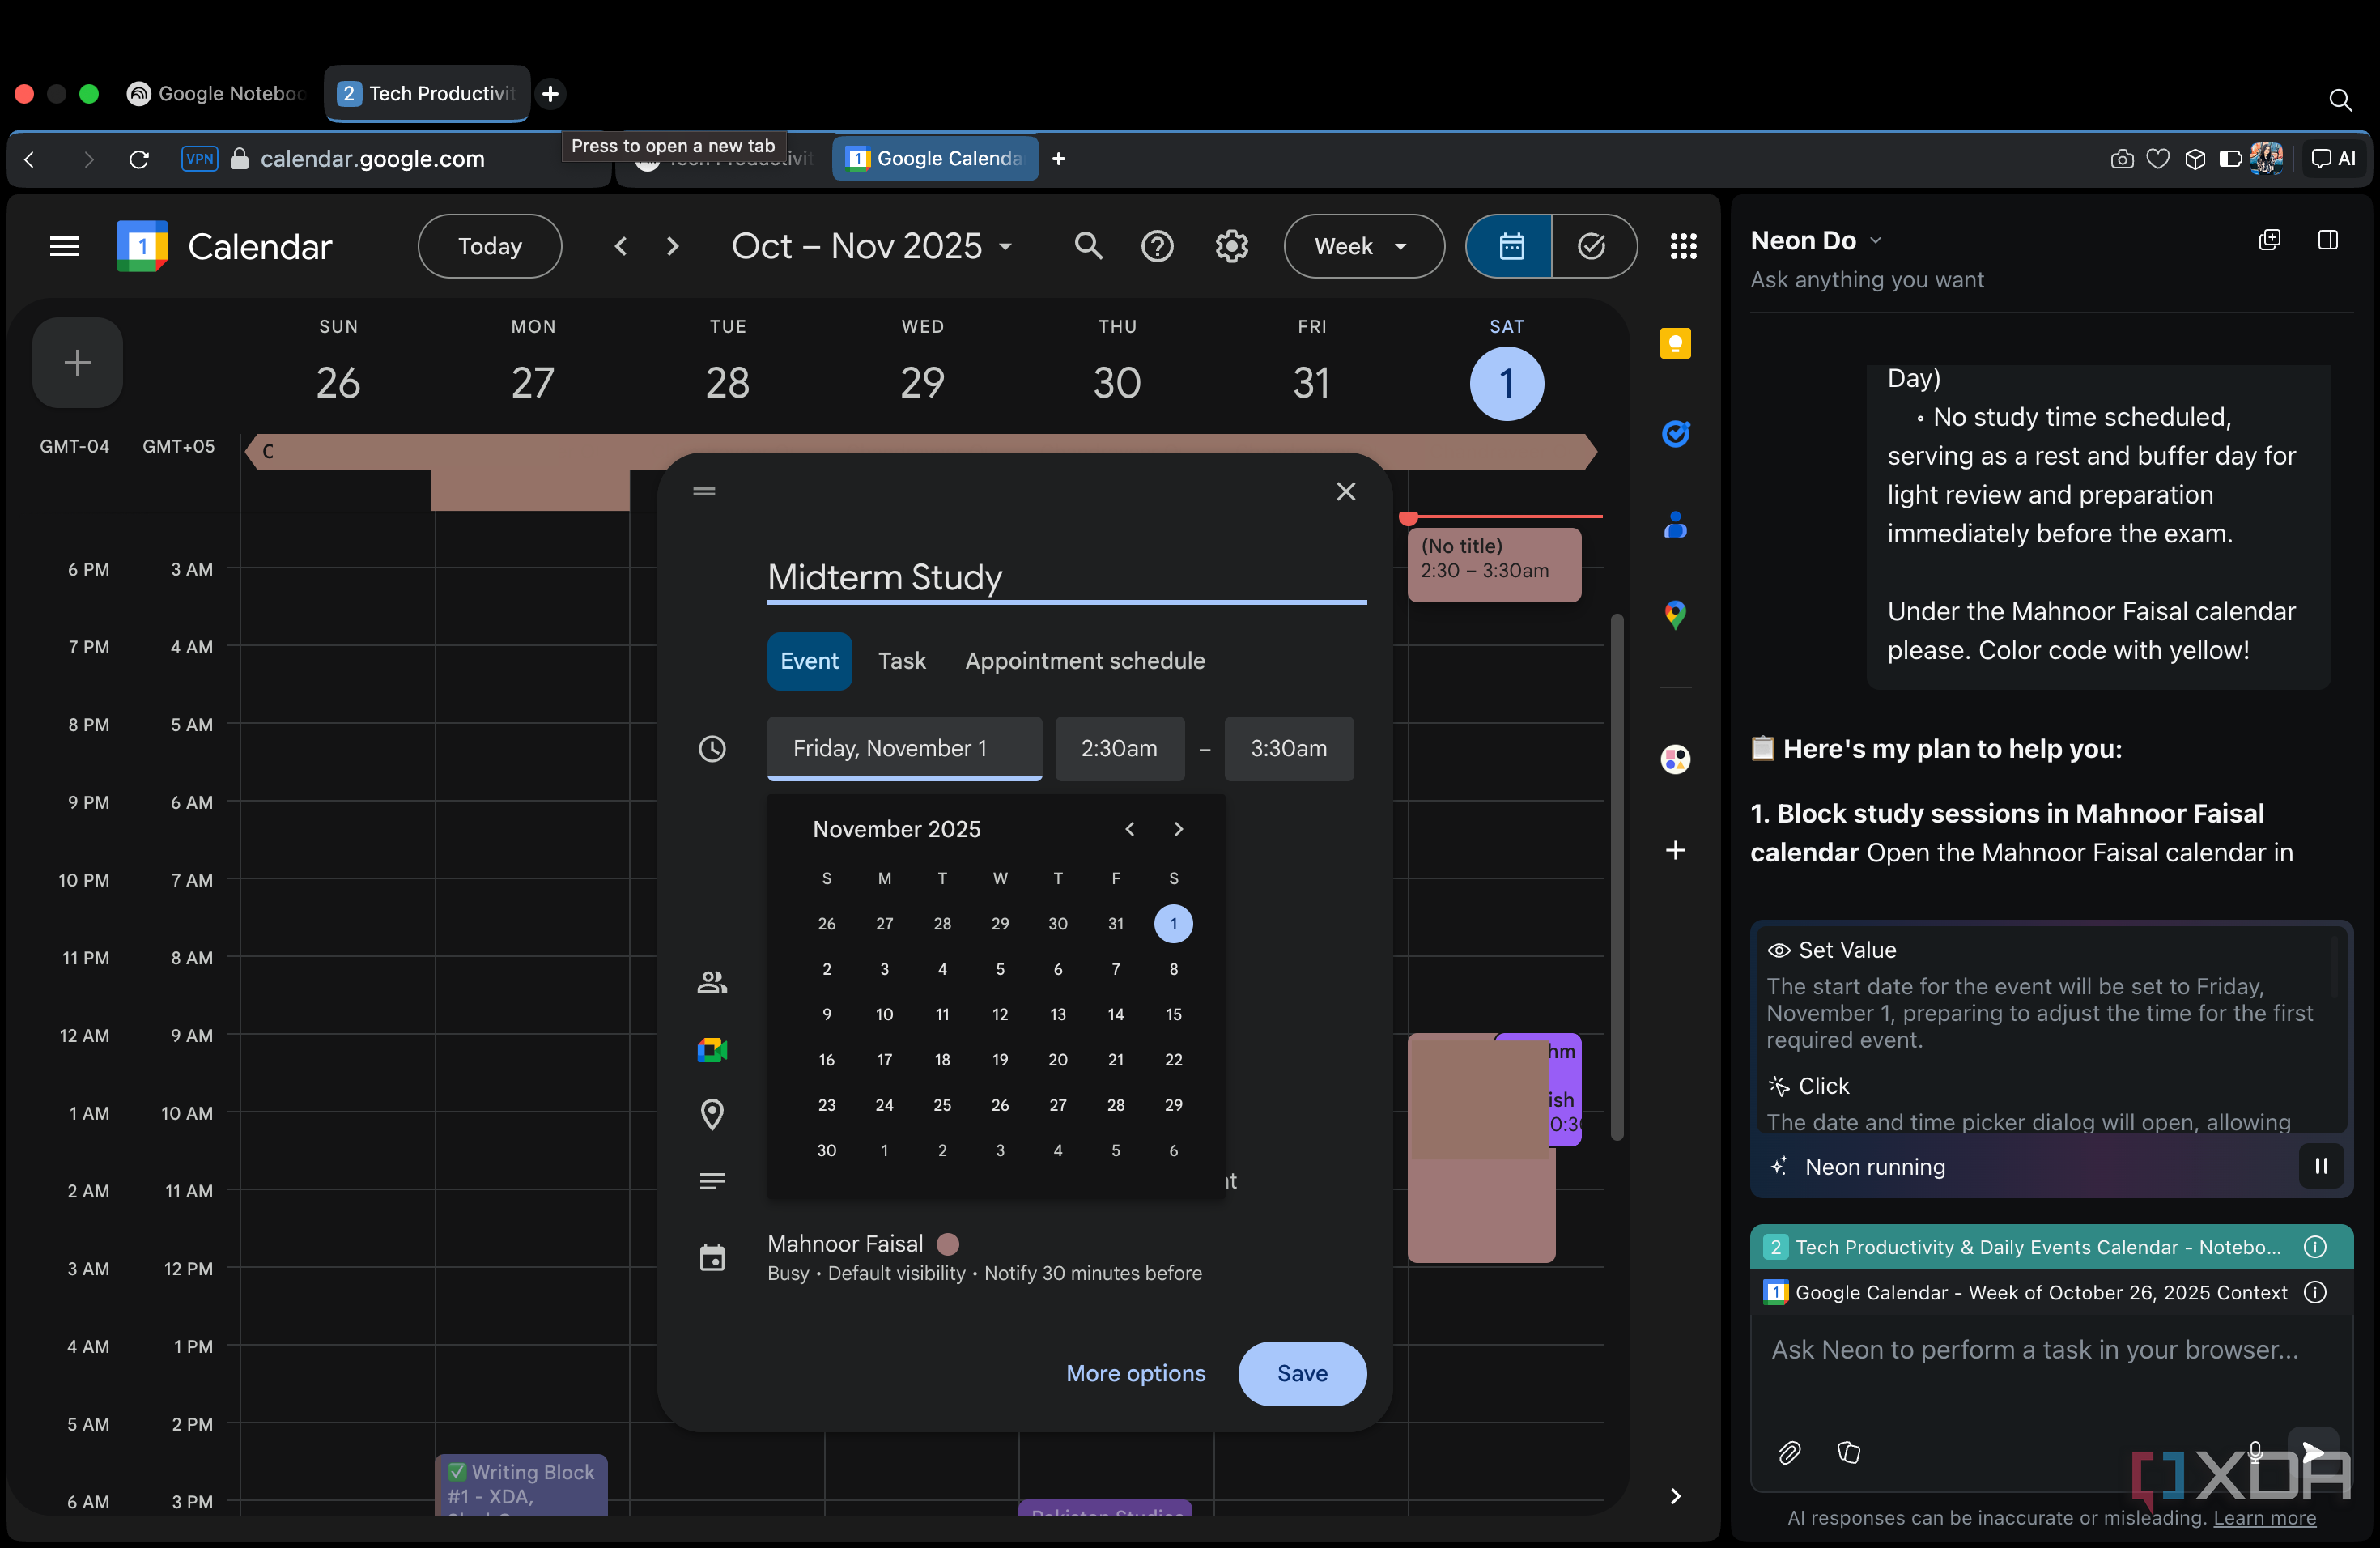This screenshot has width=2380, height=1548.
Task: Open Google Tasks in side panel
Action: tap(1675, 433)
